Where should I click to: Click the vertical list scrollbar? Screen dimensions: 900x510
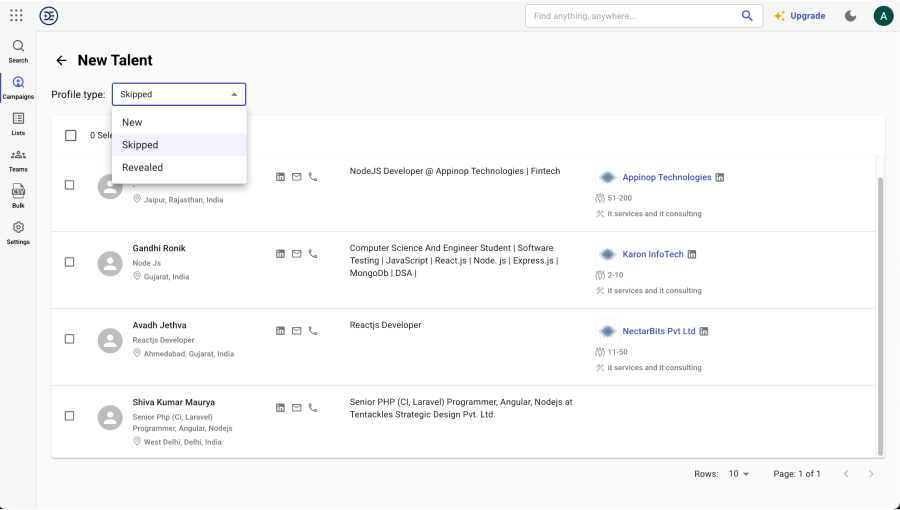(x=880, y=316)
